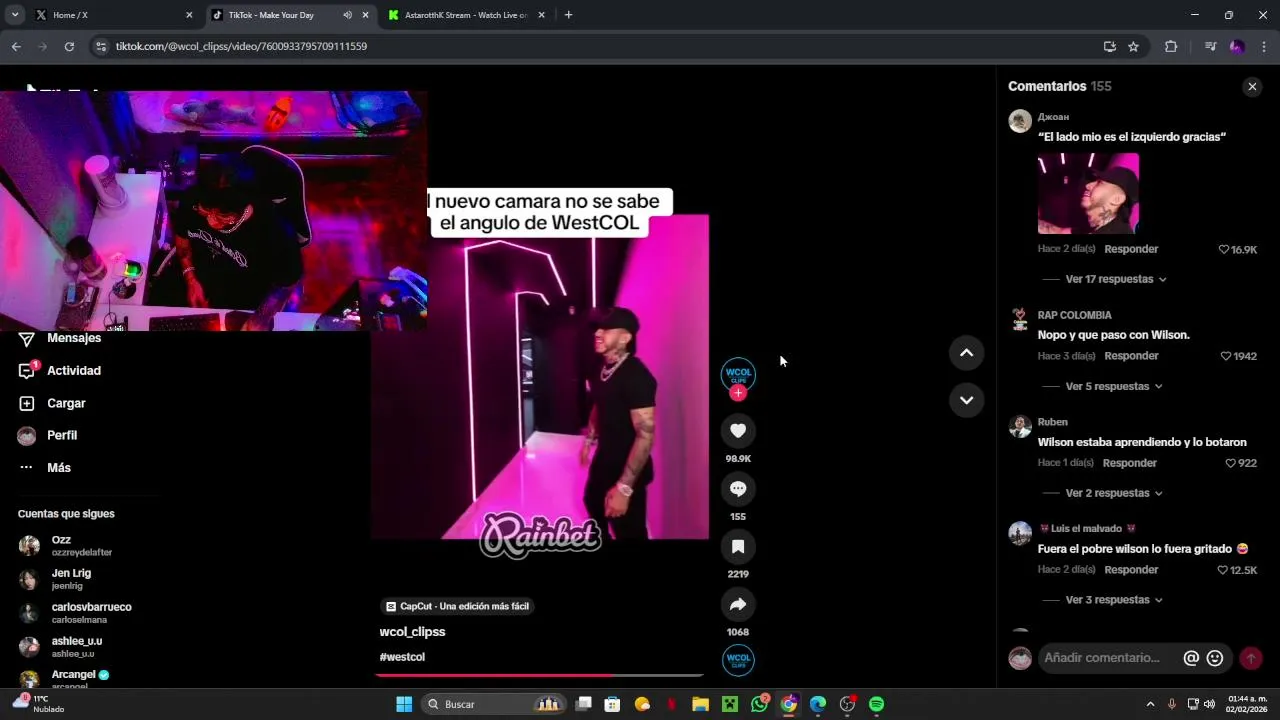Open Chrome three-dot menu

coord(1264,46)
